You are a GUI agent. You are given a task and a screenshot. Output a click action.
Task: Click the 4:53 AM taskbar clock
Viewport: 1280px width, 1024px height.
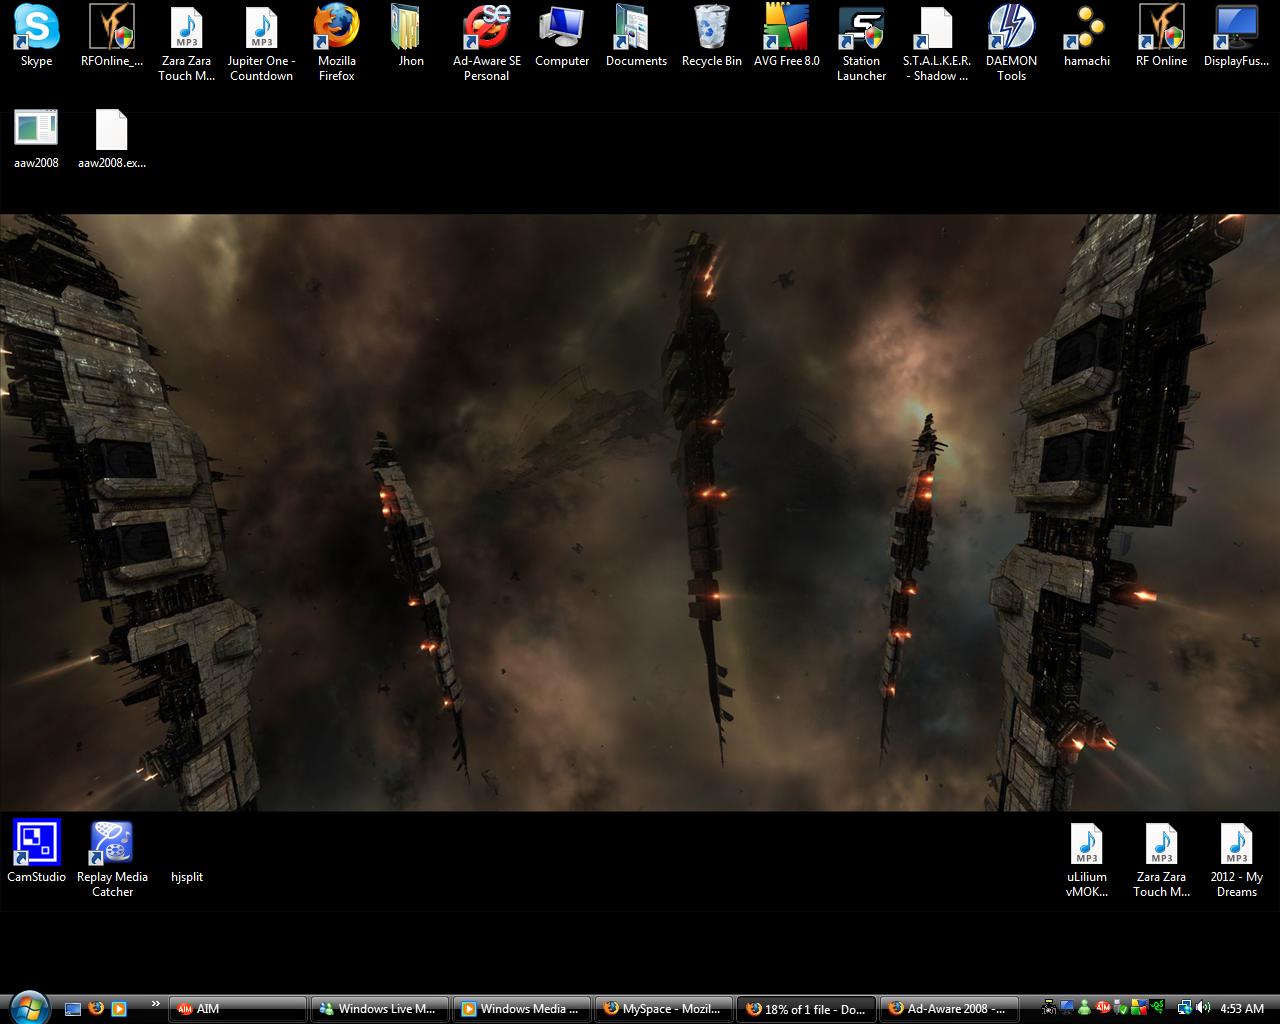pyautogui.click(x=1243, y=1009)
